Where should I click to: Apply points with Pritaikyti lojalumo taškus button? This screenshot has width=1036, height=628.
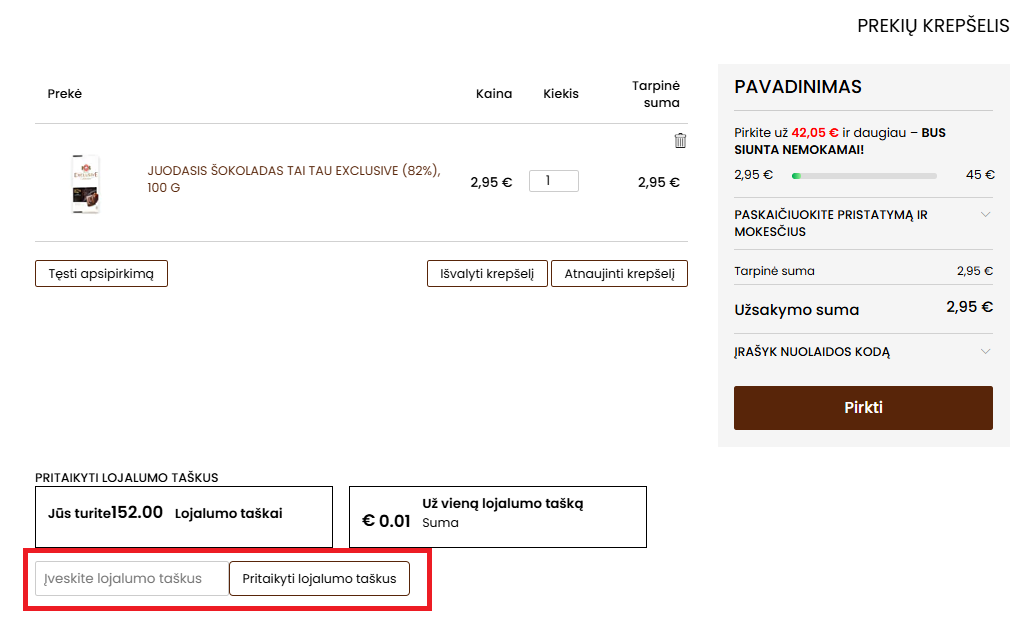click(319, 579)
